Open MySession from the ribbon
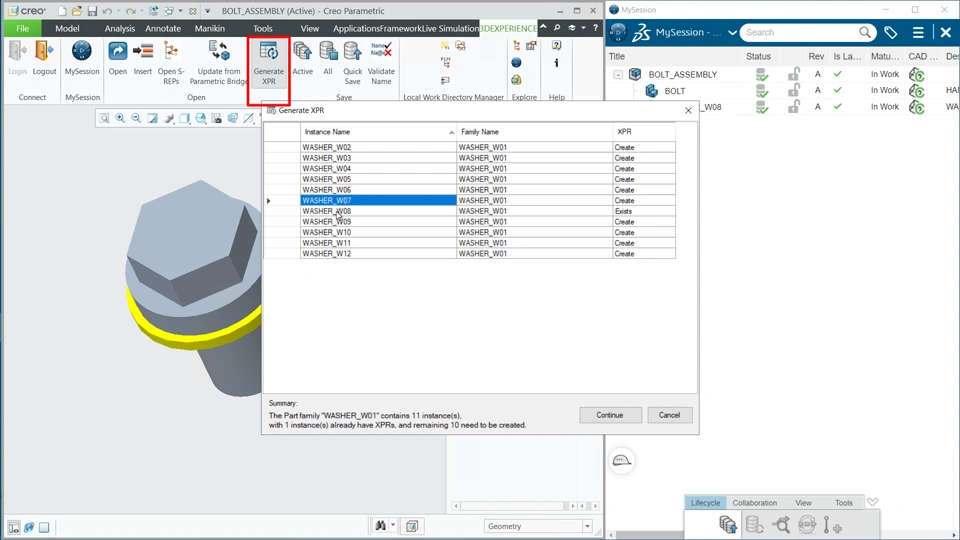 81,52
